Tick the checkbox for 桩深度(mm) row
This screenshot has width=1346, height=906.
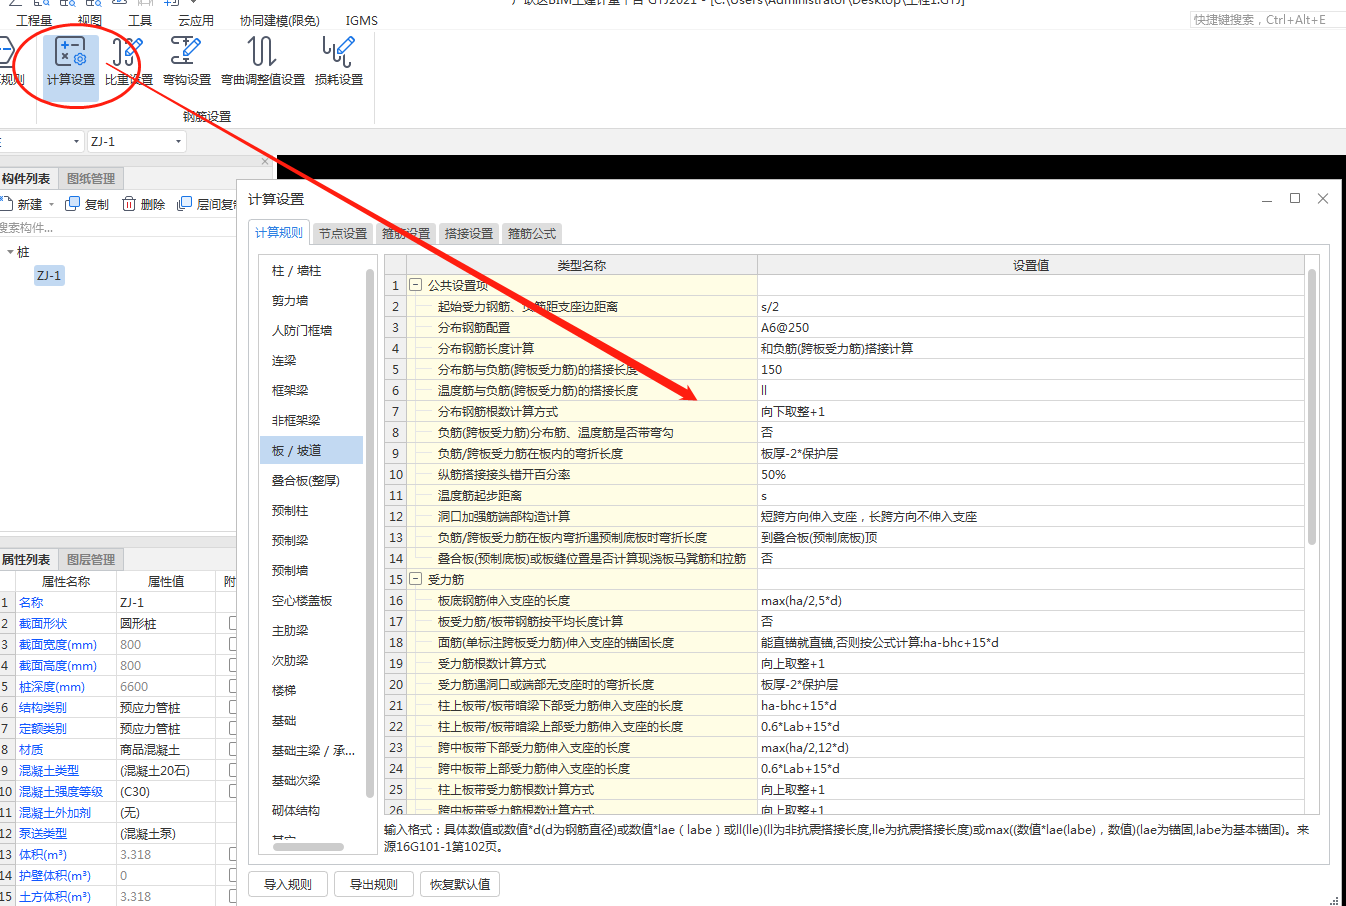(232, 686)
